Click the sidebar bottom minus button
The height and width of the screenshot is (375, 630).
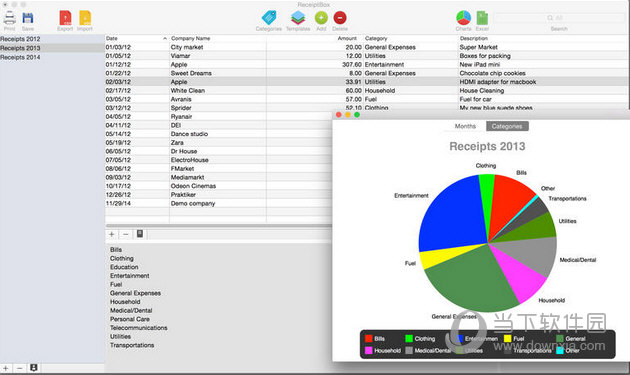click(x=20, y=368)
